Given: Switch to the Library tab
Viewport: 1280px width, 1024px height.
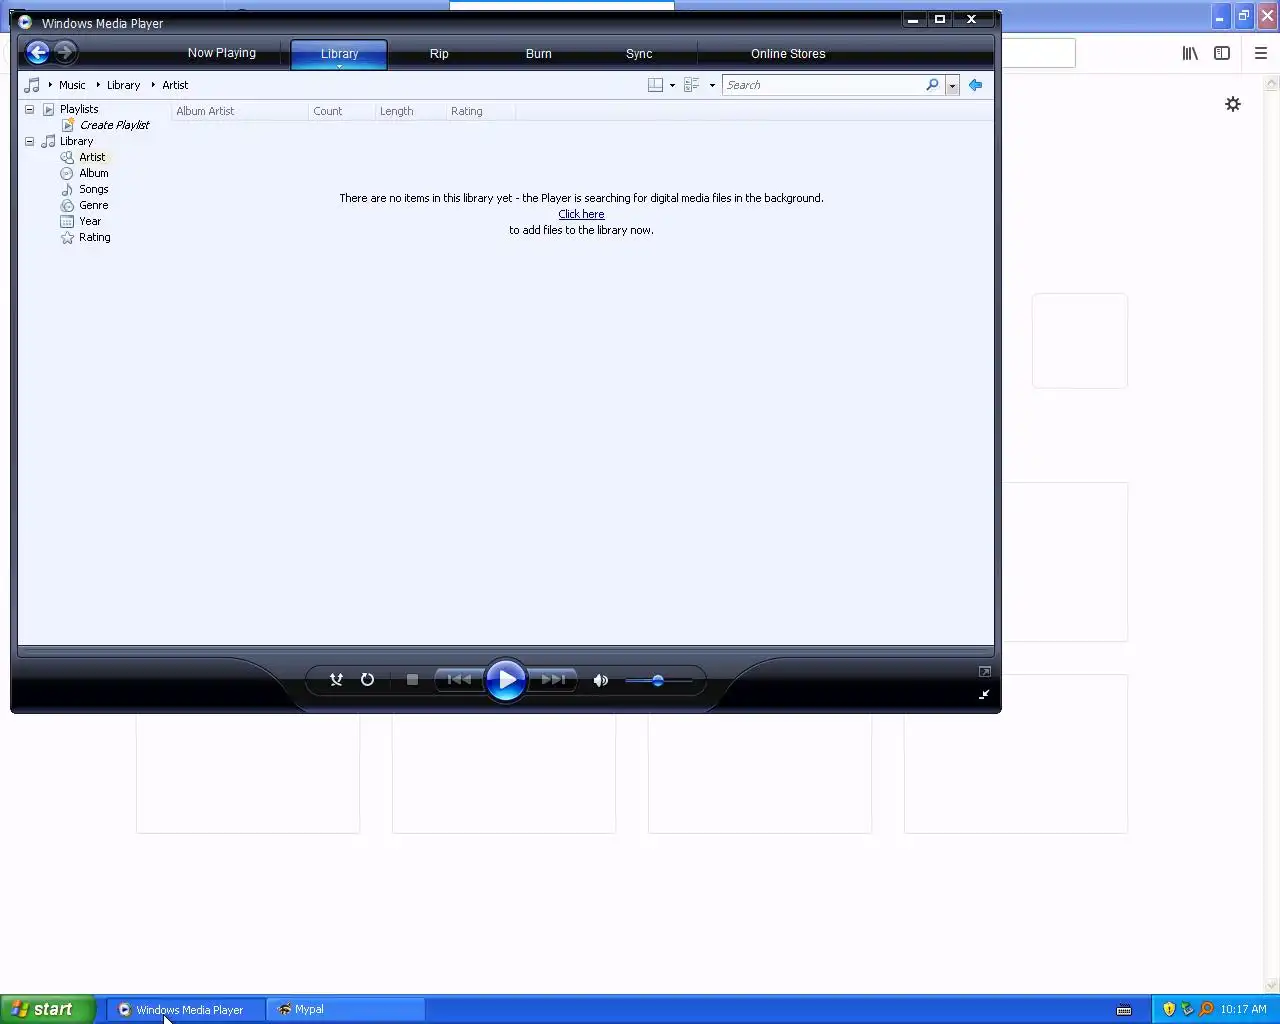Looking at the screenshot, I should pos(339,54).
